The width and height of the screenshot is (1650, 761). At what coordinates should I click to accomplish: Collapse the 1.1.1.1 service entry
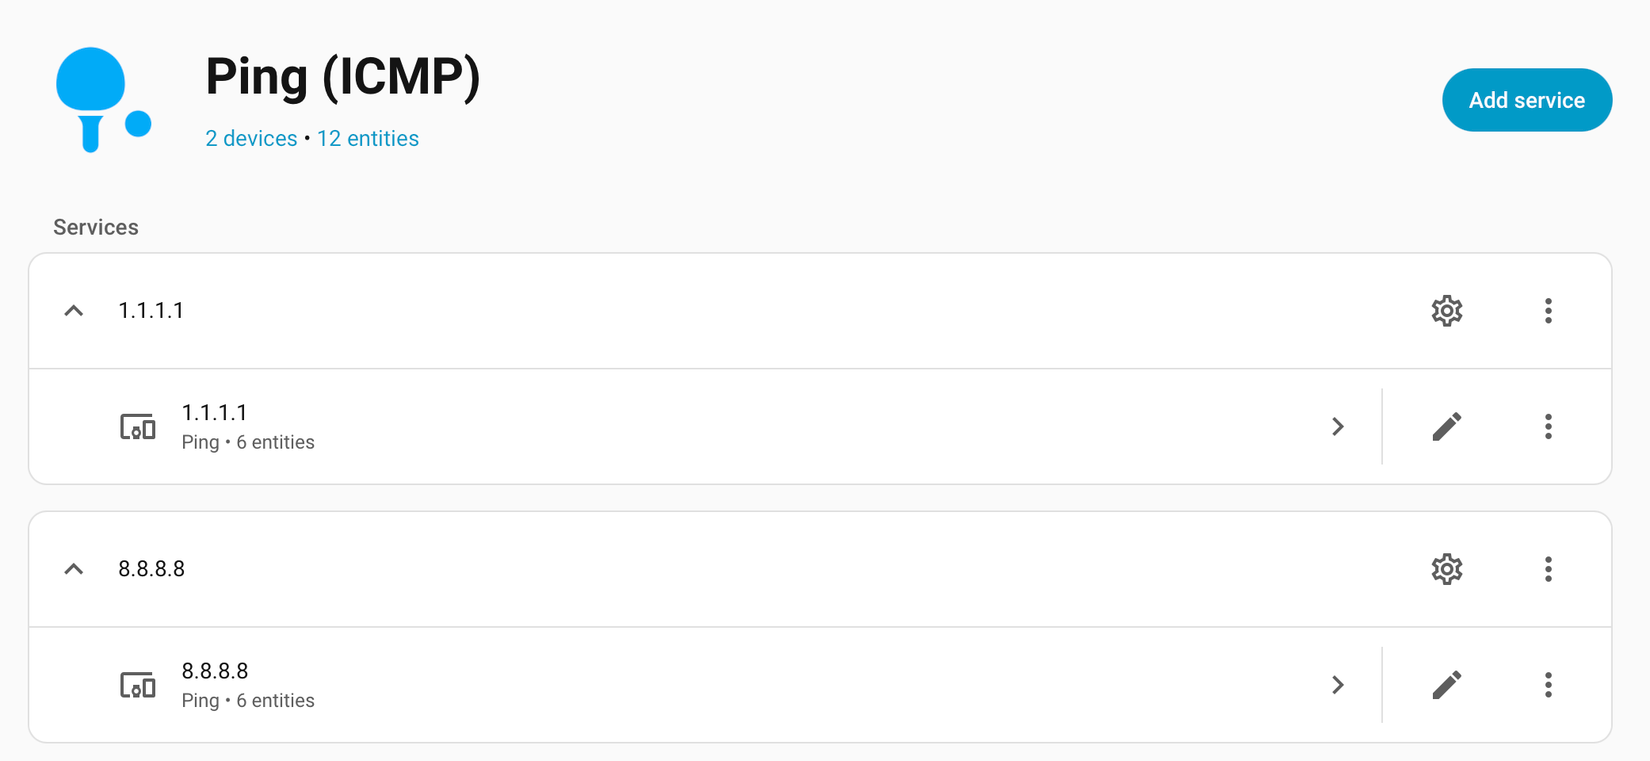pos(73,311)
